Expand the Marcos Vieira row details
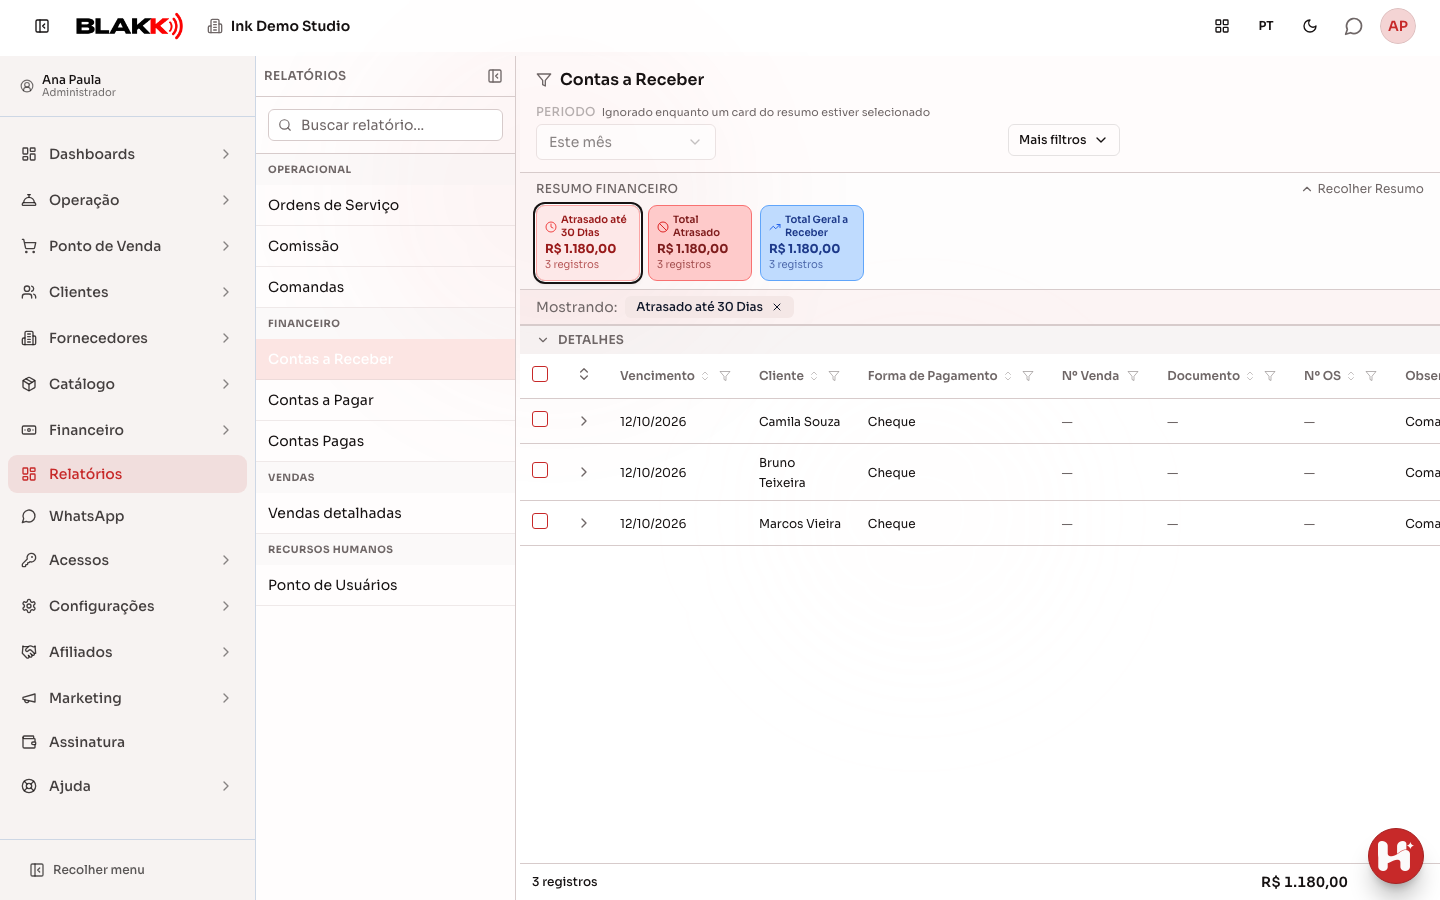Viewport: 1440px width, 900px height. [x=584, y=523]
